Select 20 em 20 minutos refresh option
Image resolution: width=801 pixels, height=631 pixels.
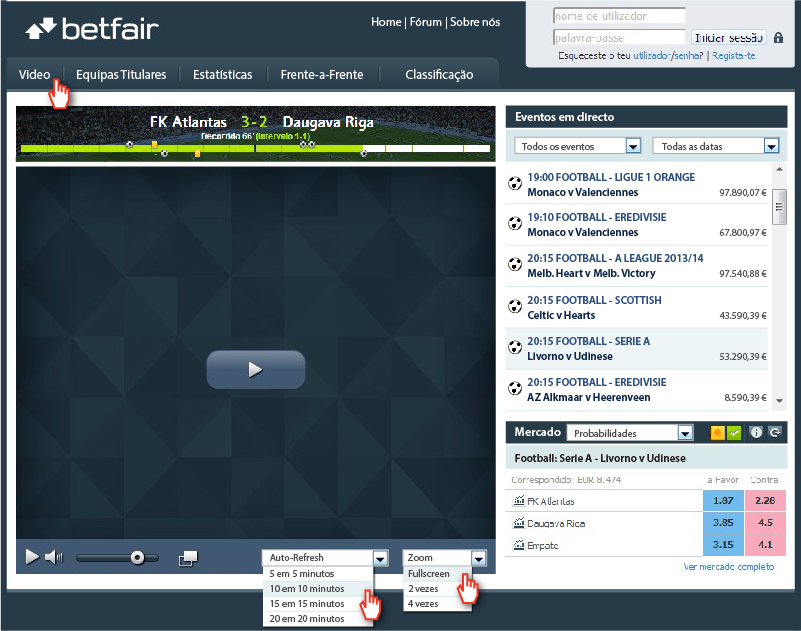[318, 618]
